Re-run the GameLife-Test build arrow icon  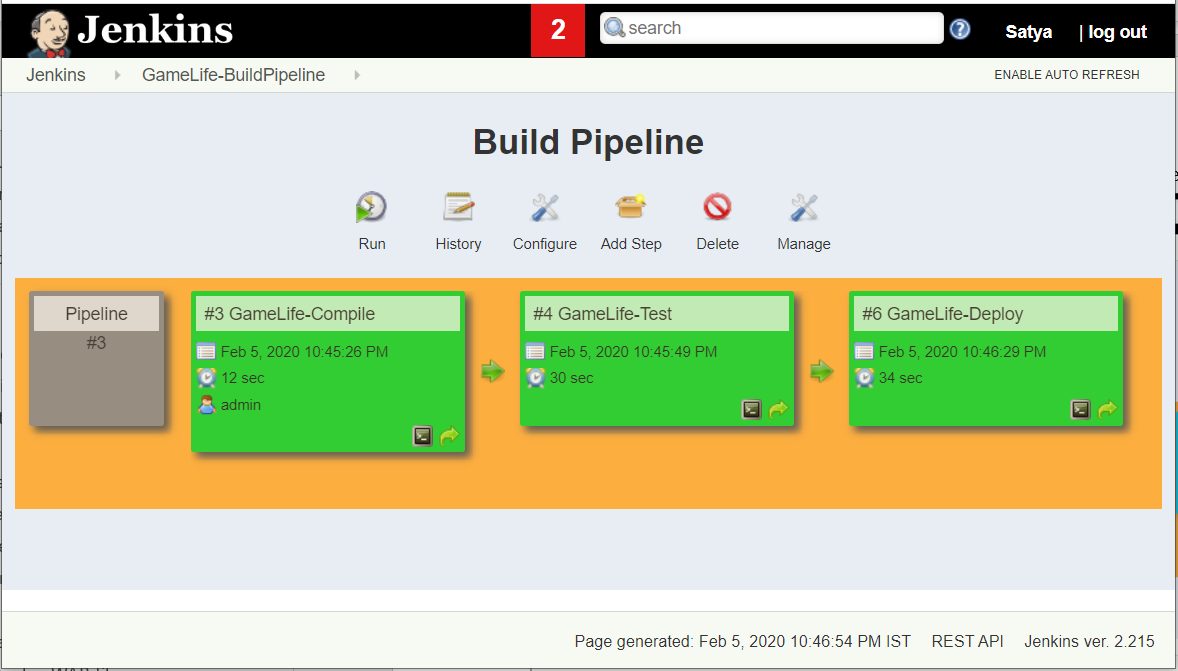pyautogui.click(x=778, y=409)
